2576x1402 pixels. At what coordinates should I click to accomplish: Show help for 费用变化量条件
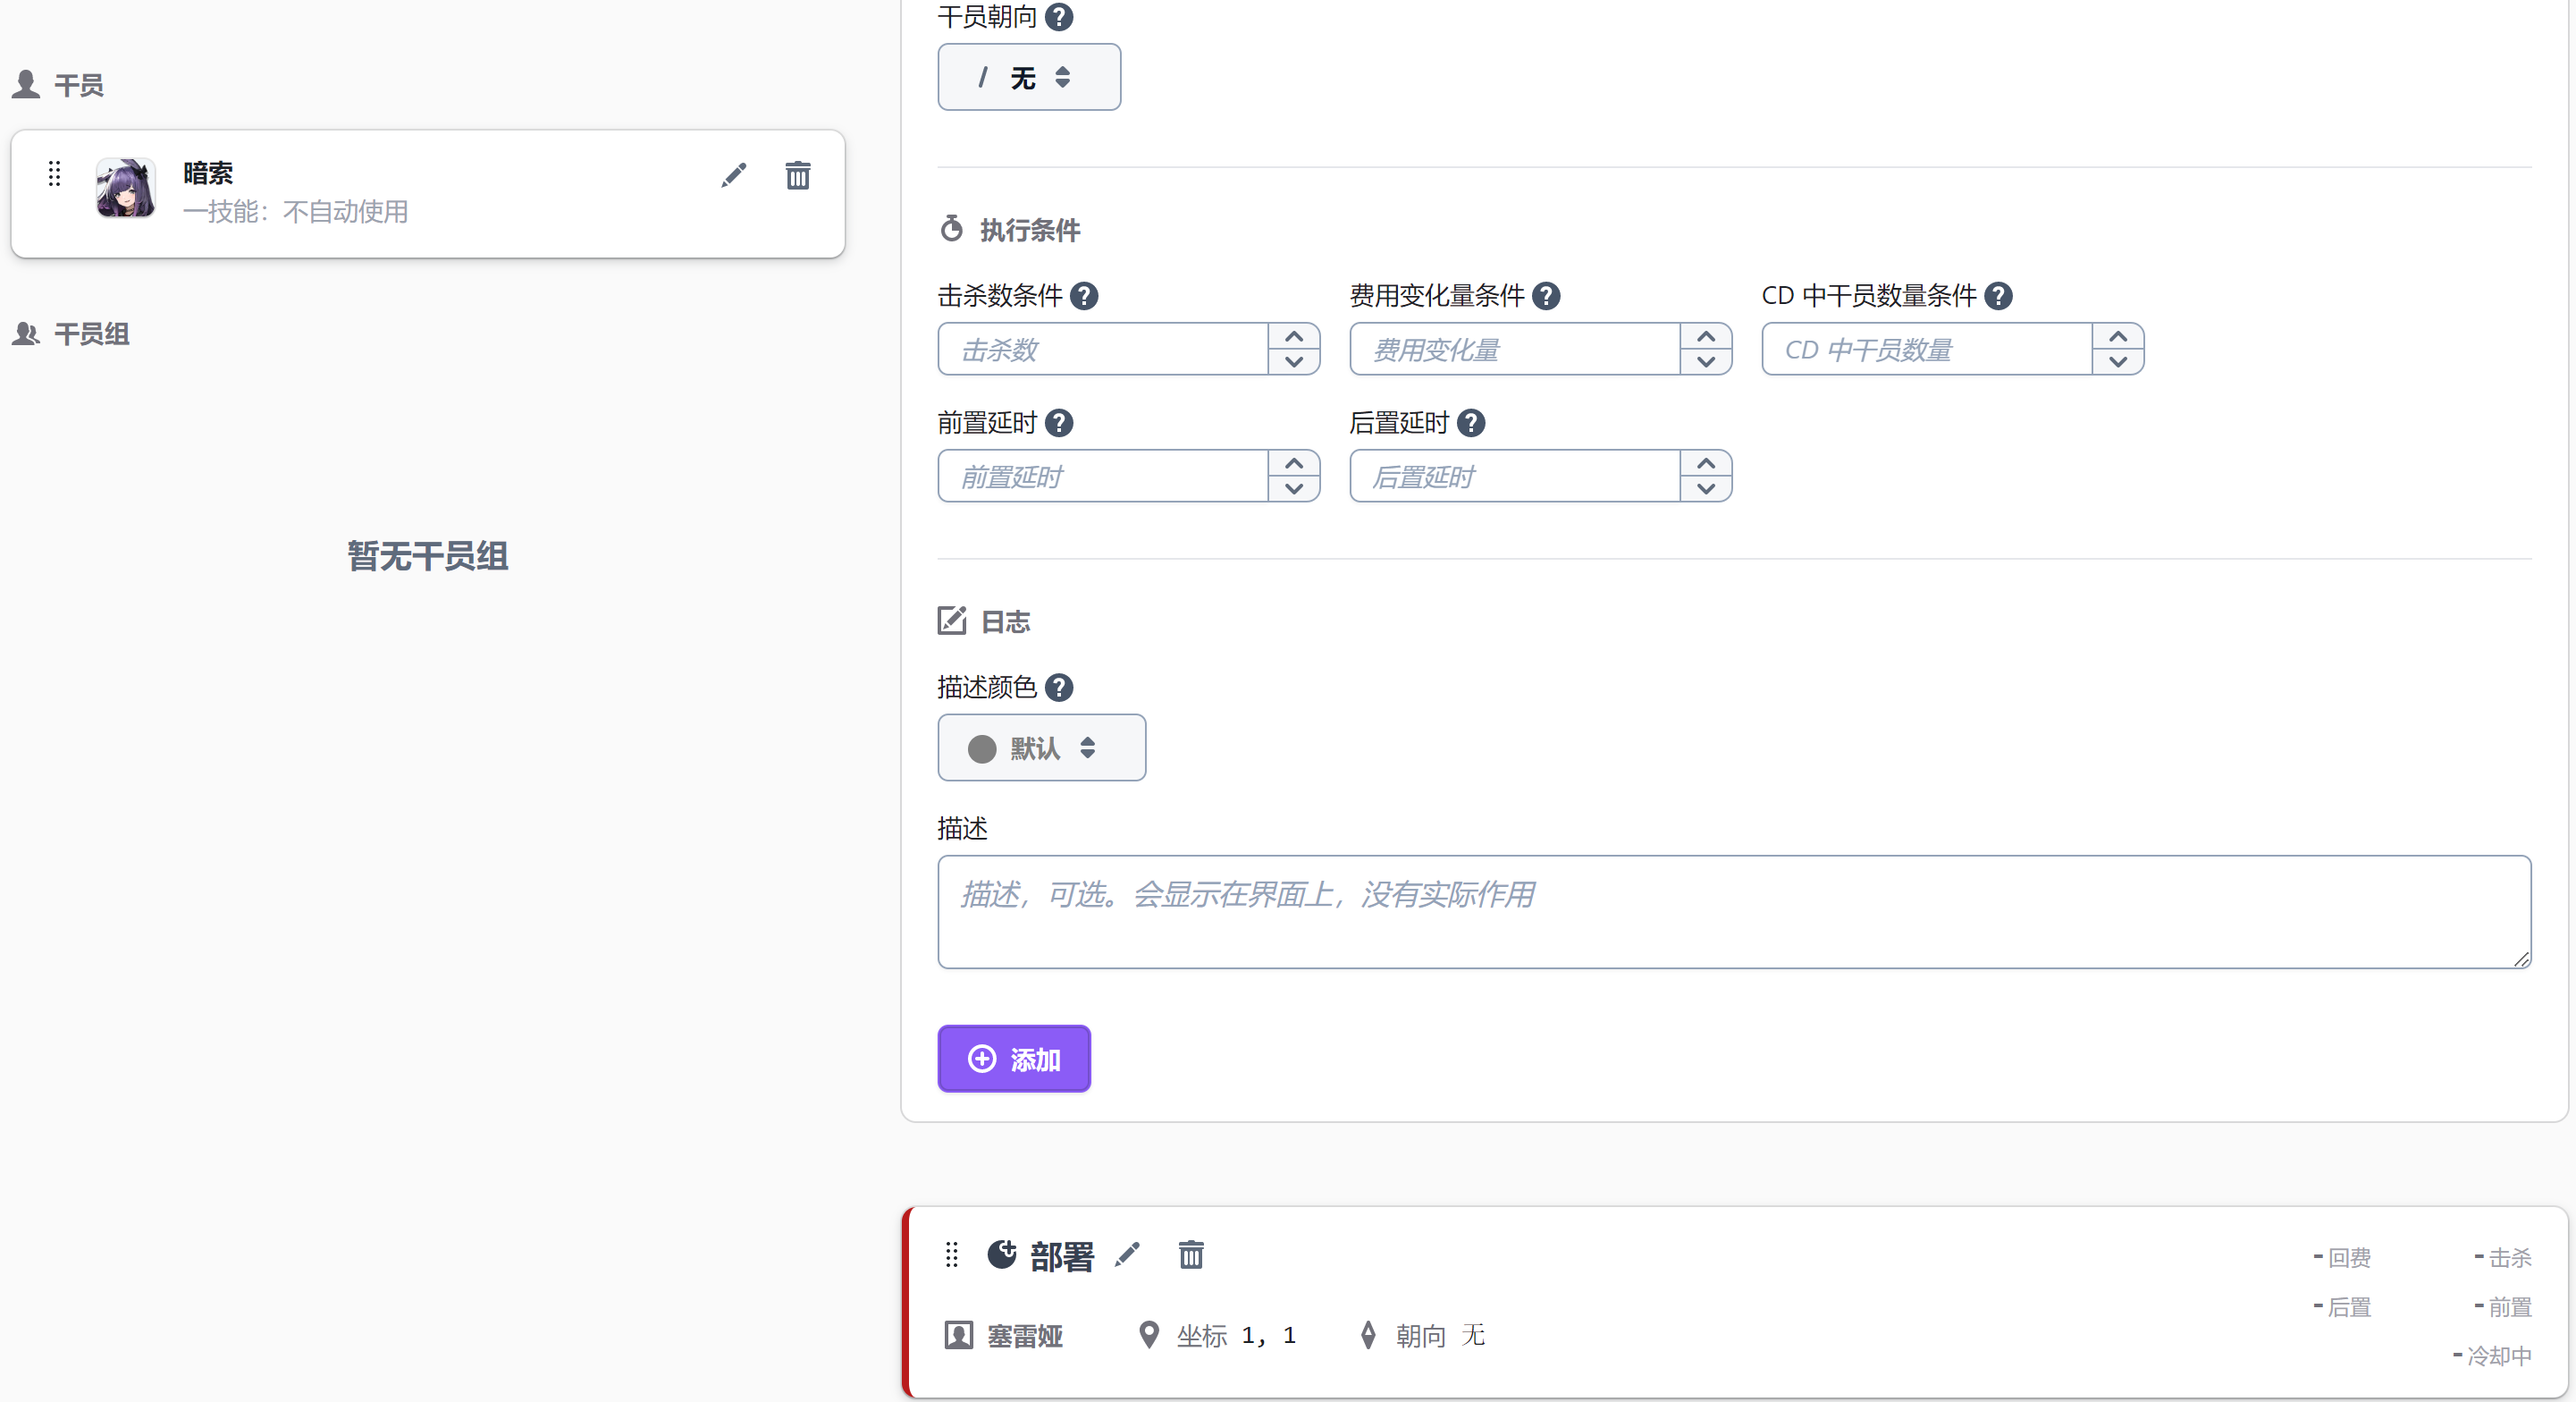point(1546,296)
